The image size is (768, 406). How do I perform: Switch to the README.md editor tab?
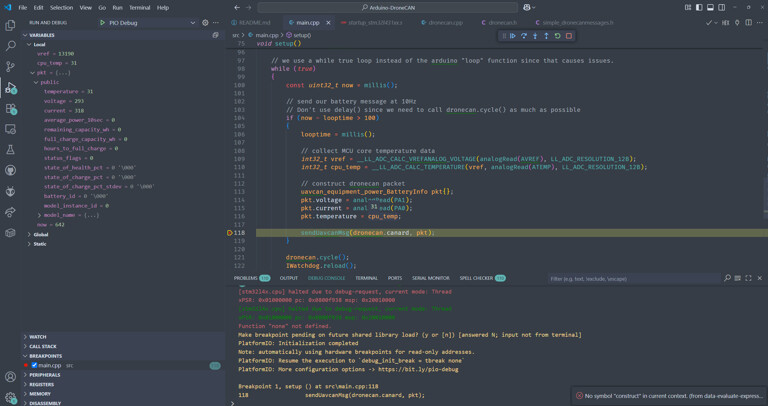pyautogui.click(x=251, y=23)
